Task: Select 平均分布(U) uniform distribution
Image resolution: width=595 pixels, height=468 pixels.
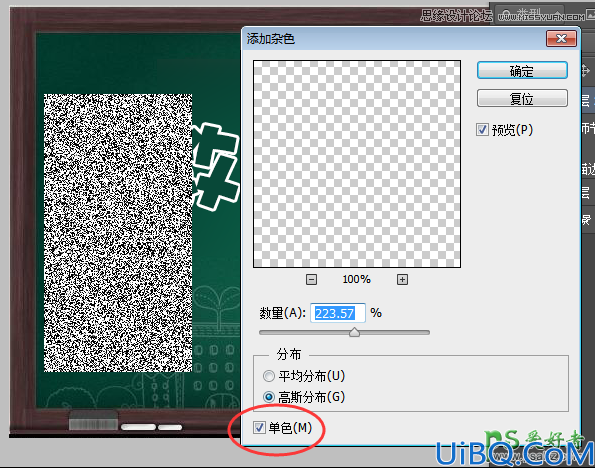Action: coord(269,376)
